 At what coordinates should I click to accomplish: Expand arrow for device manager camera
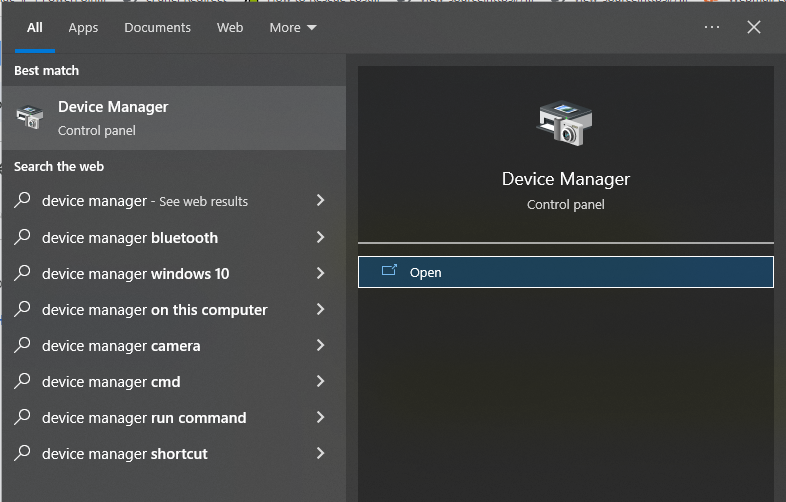[x=321, y=346]
